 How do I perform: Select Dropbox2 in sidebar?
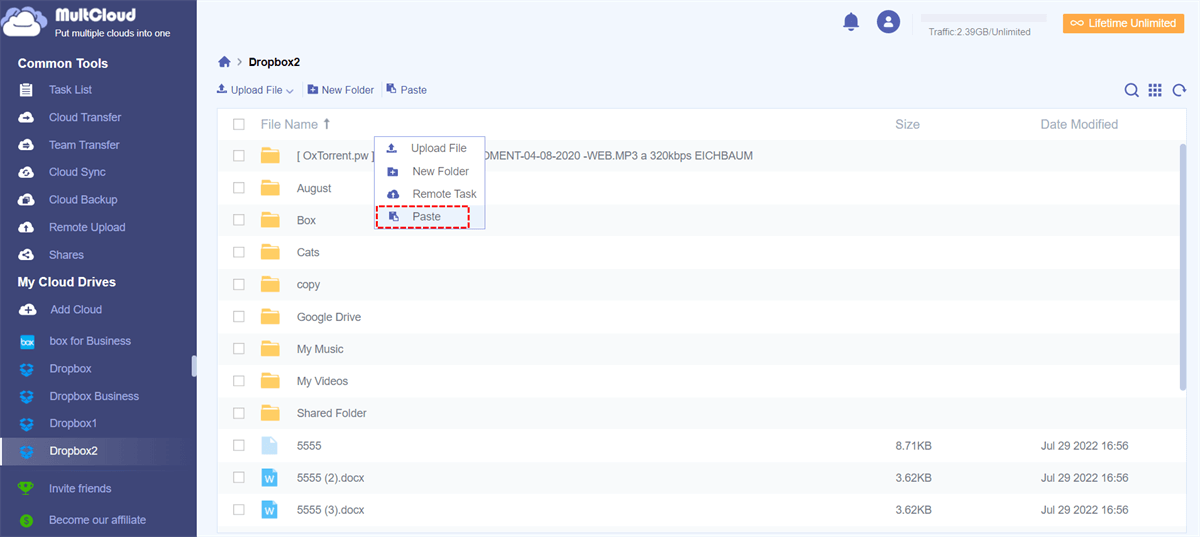pyautogui.click(x=98, y=452)
